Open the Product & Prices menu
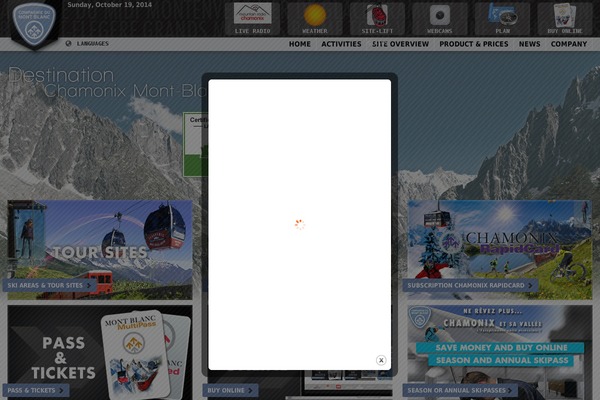The height and width of the screenshot is (400, 600). pos(474,44)
